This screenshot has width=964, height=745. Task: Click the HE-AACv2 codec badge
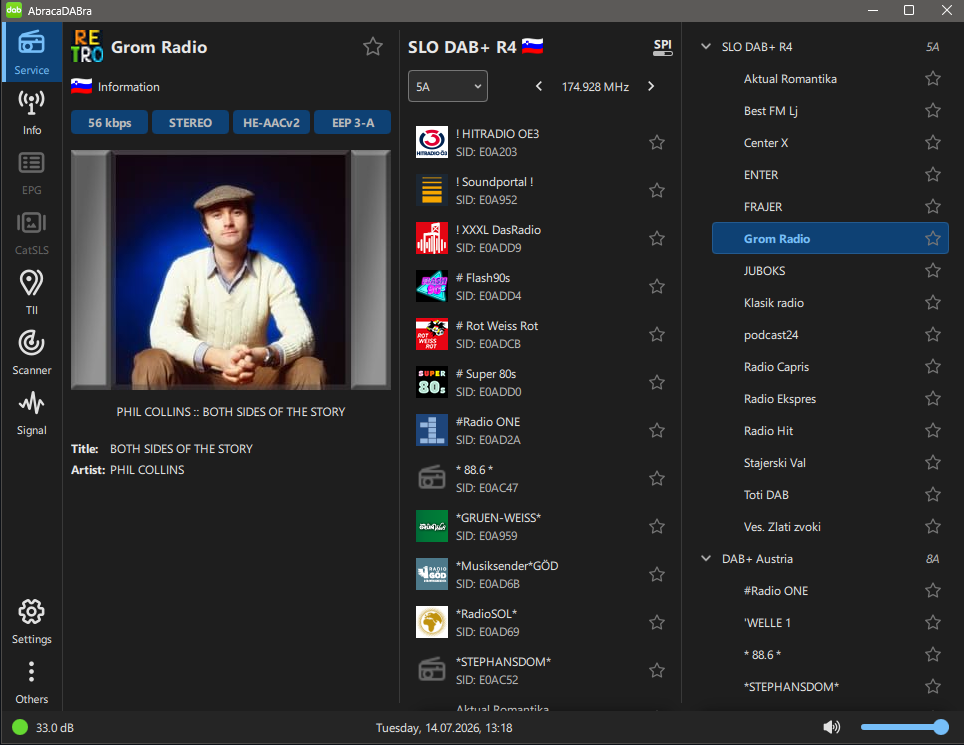click(271, 122)
